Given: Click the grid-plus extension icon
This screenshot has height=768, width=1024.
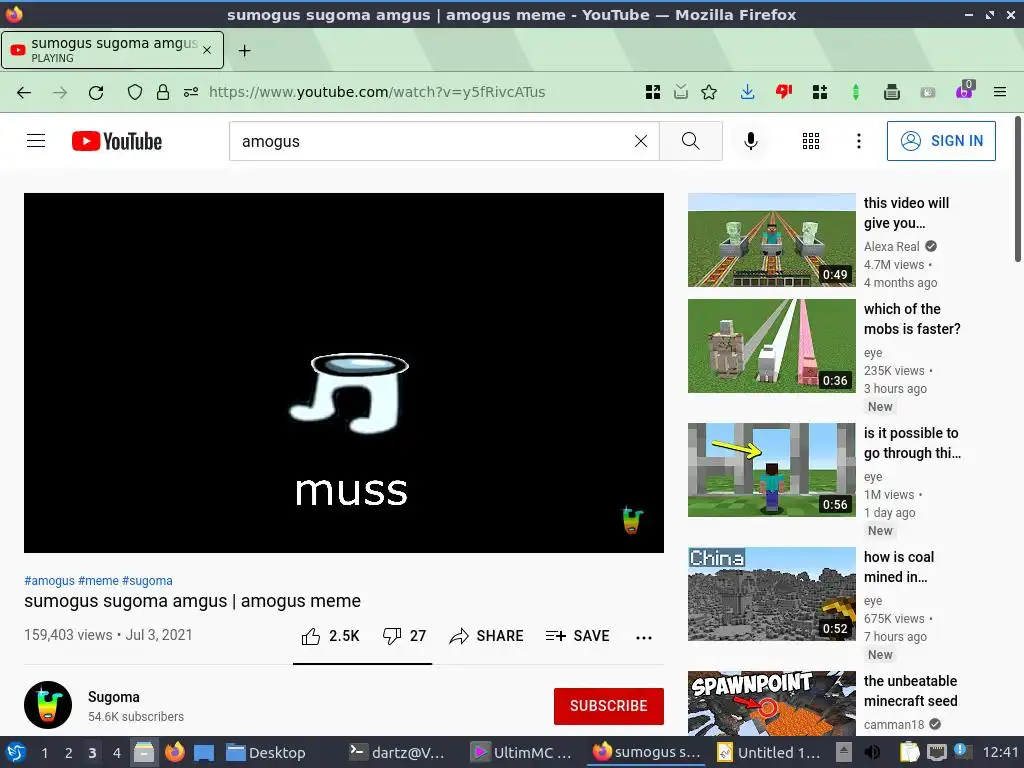Looking at the screenshot, I should [x=820, y=92].
